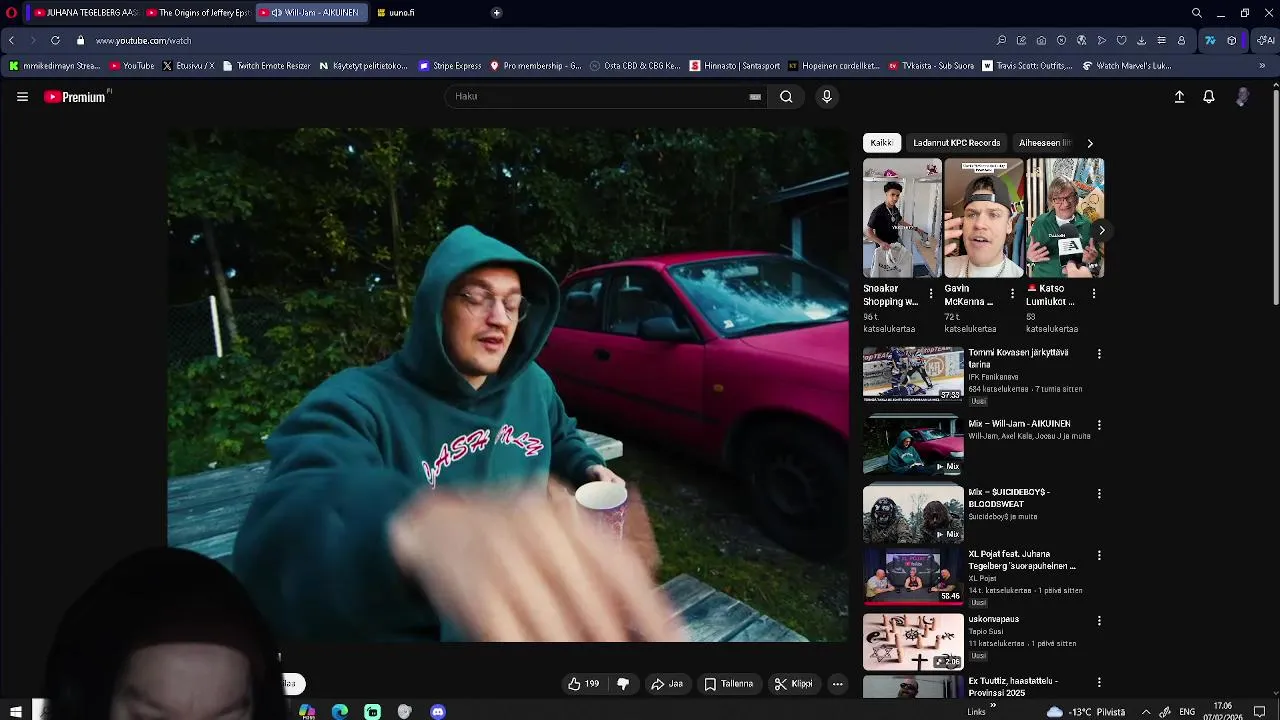Open the Hinnasto | Santasport bookmark

click(735, 66)
